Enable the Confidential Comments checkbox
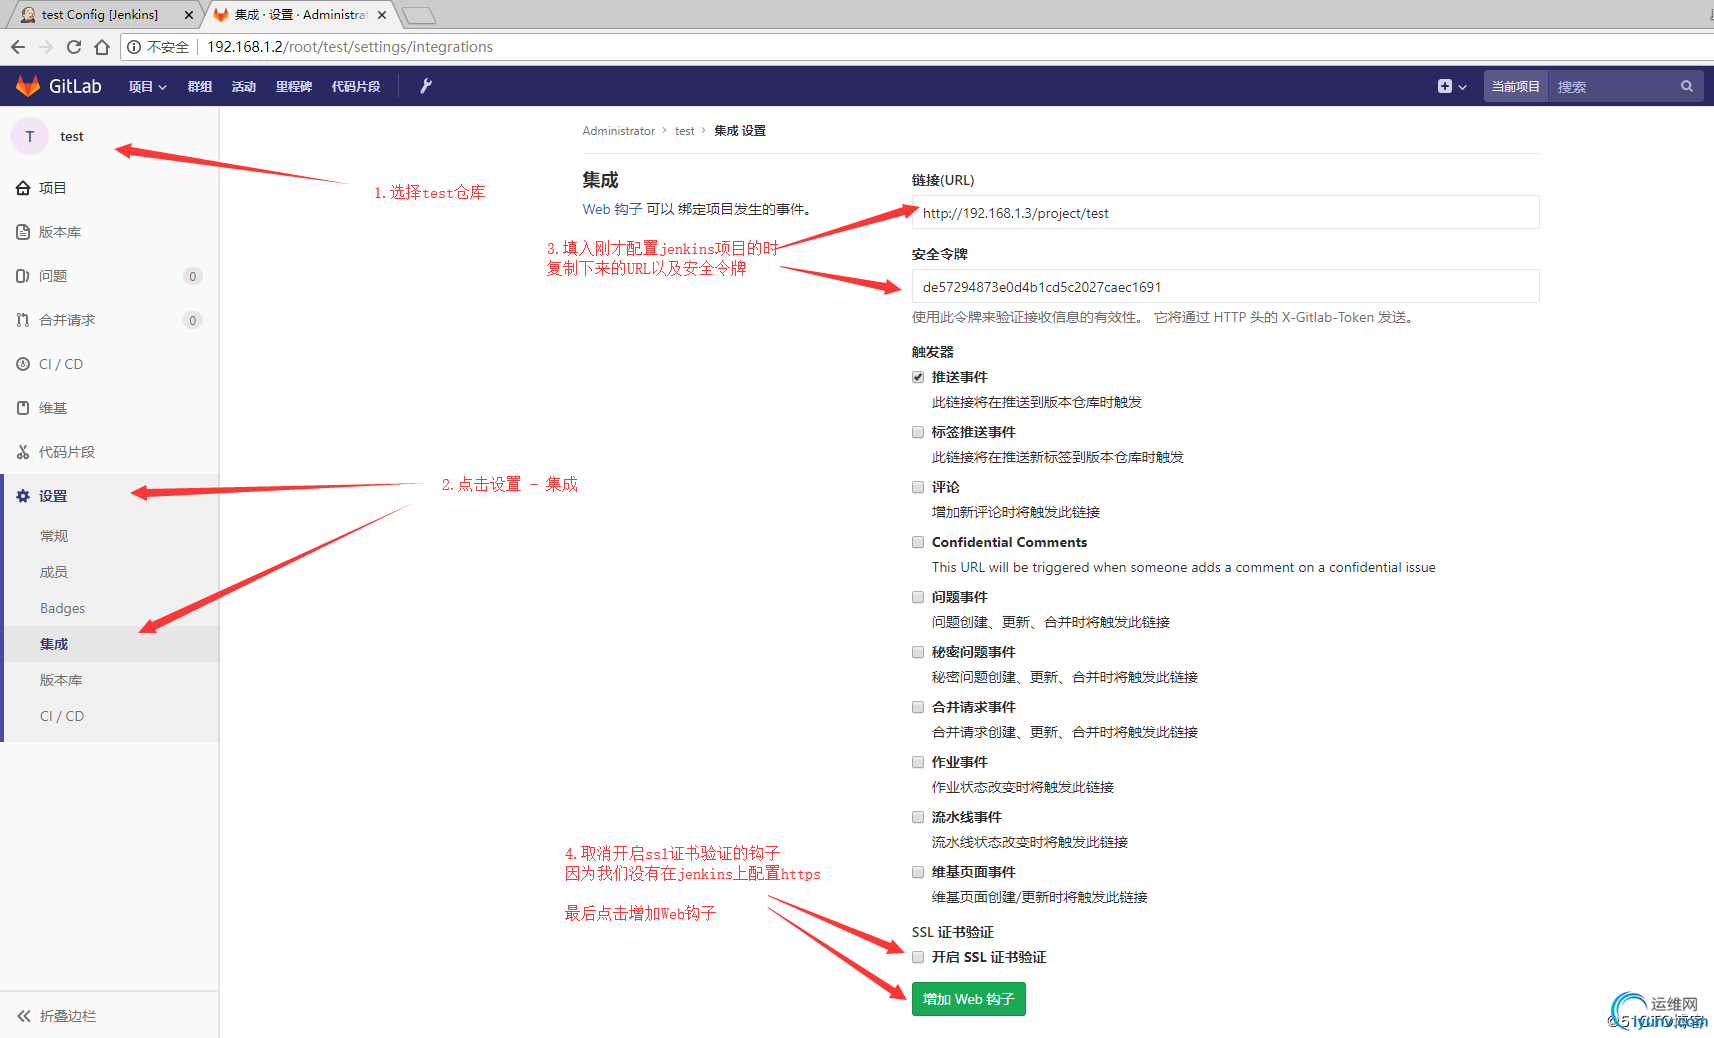Screen dimensions: 1714x1038 point(918,542)
